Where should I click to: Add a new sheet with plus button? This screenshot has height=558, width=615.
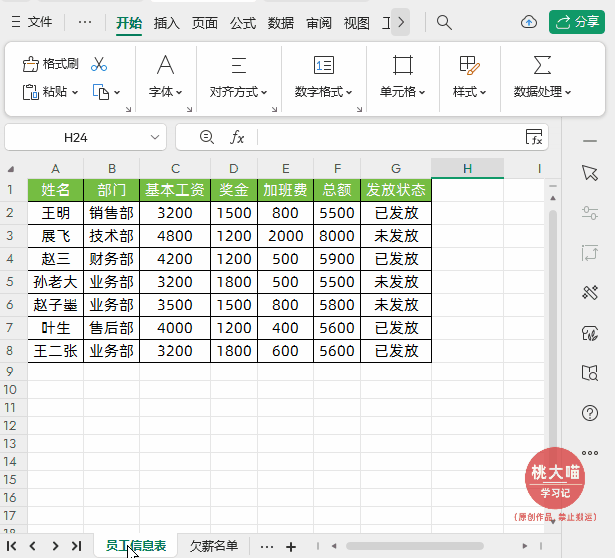pos(291,546)
